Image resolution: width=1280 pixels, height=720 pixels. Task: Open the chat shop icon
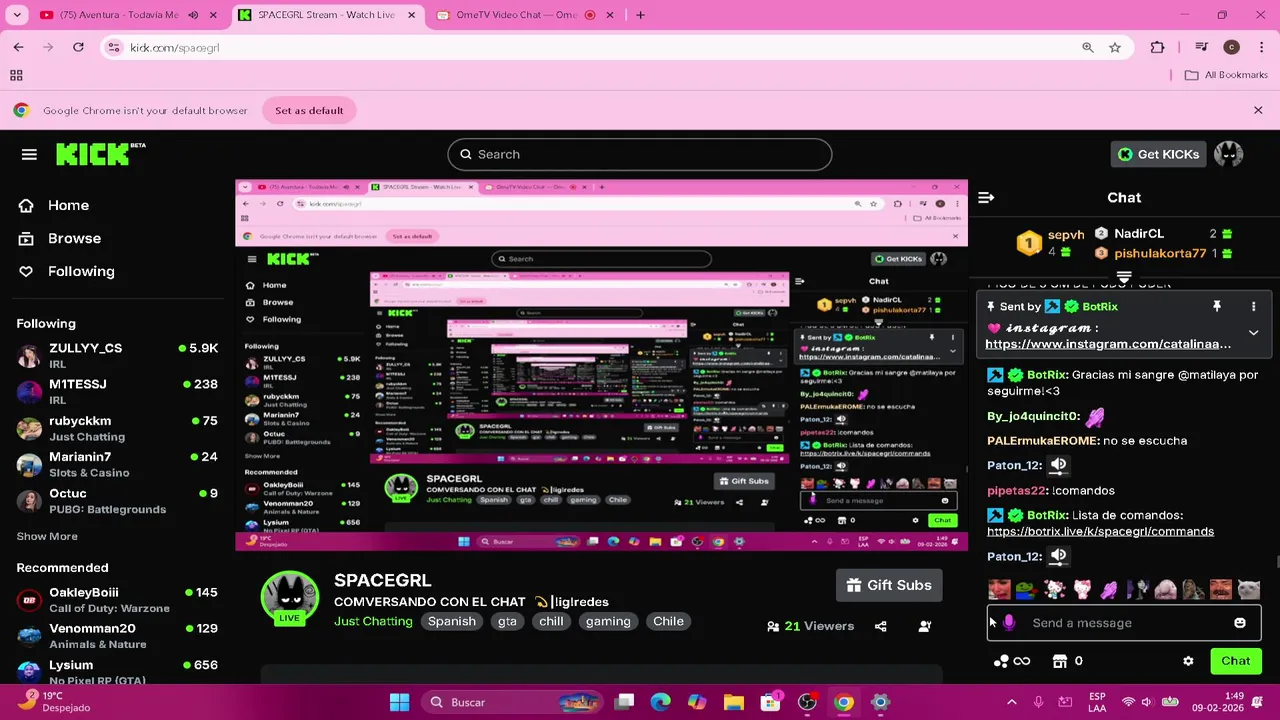pyautogui.click(x=1060, y=661)
